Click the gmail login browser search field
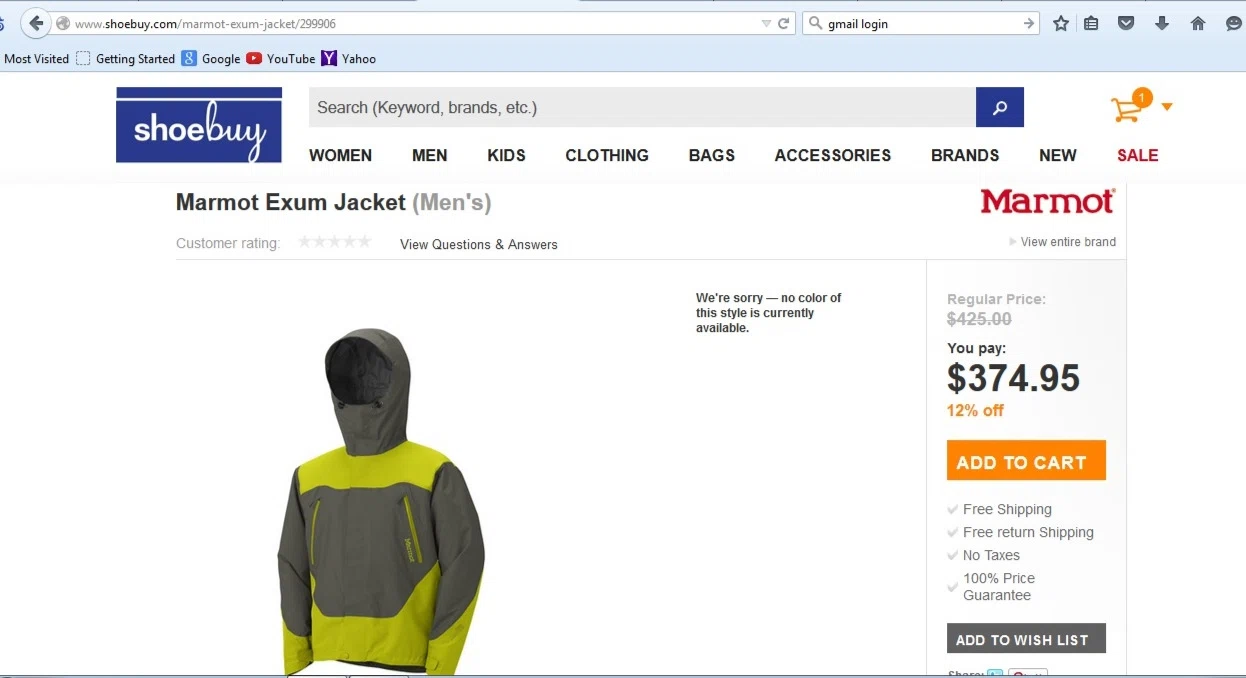The image size is (1246, 678). [922, 24]
